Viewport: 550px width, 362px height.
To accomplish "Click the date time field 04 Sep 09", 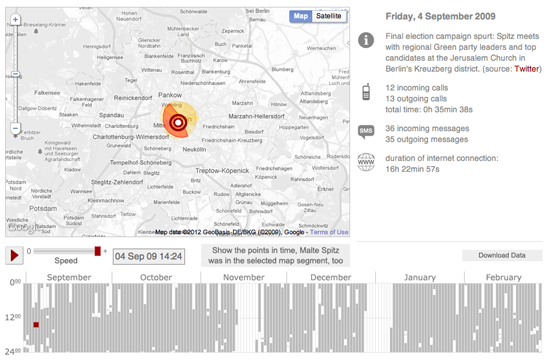I will (149, 256).
